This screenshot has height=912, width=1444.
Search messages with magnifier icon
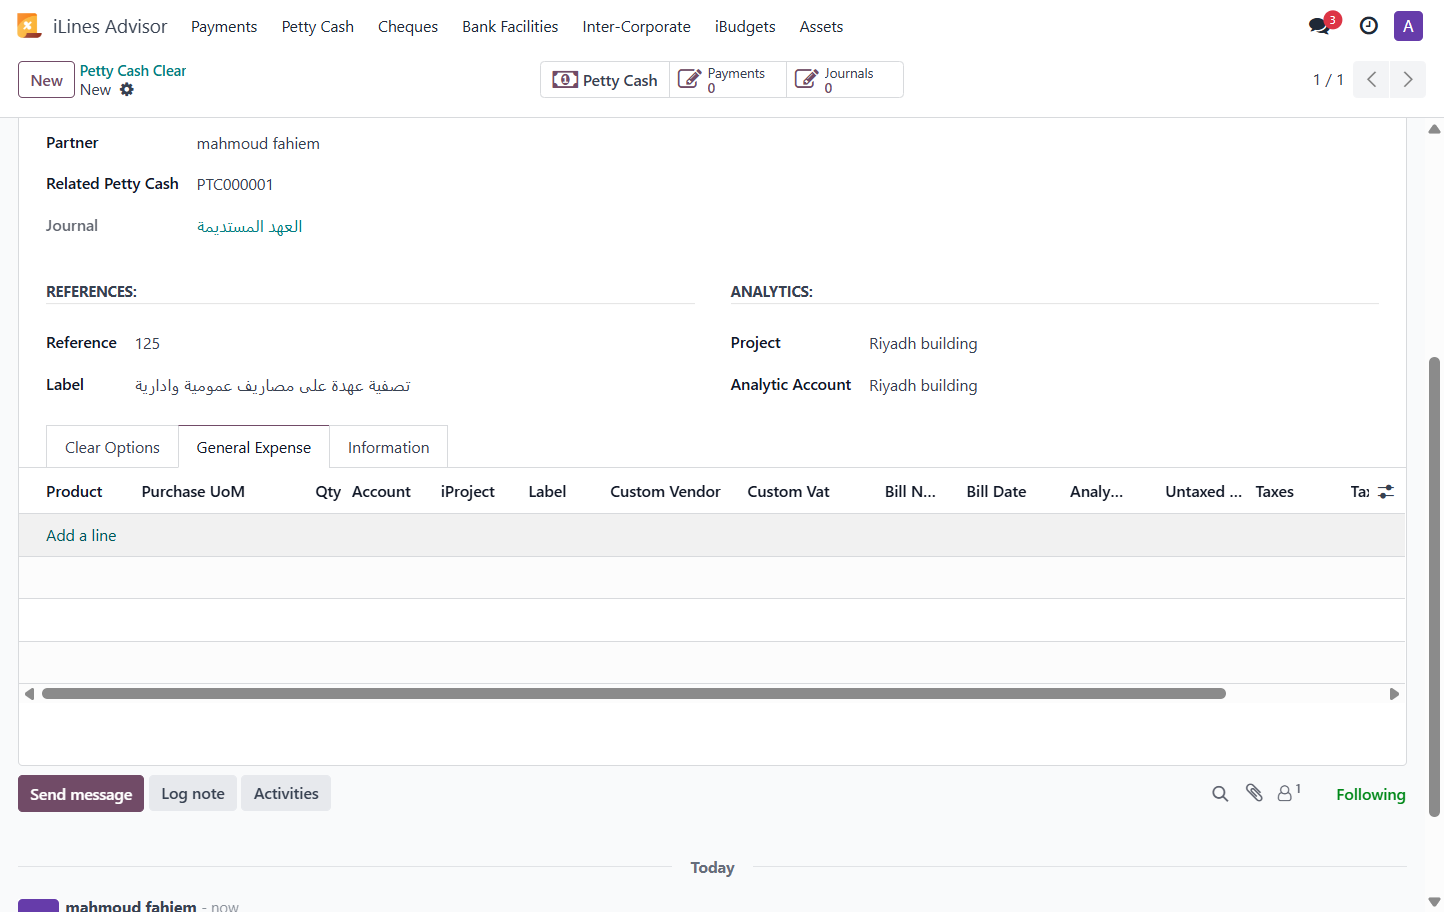[1220, 794]
